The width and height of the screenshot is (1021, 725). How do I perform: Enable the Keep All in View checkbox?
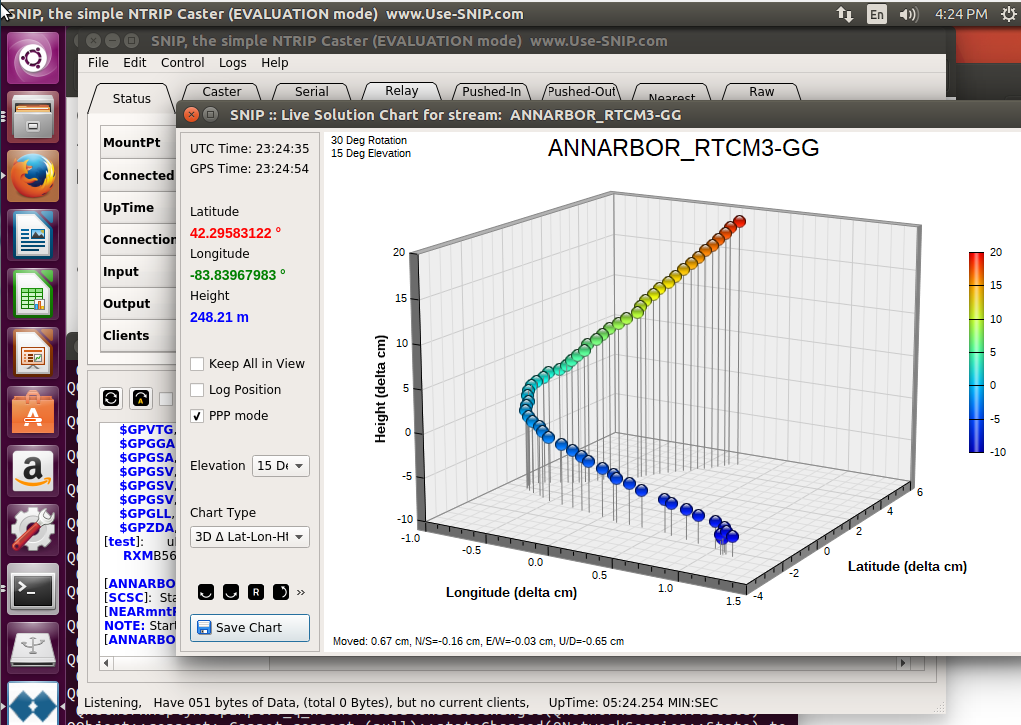pyautogui.click(x=197, y=364)
